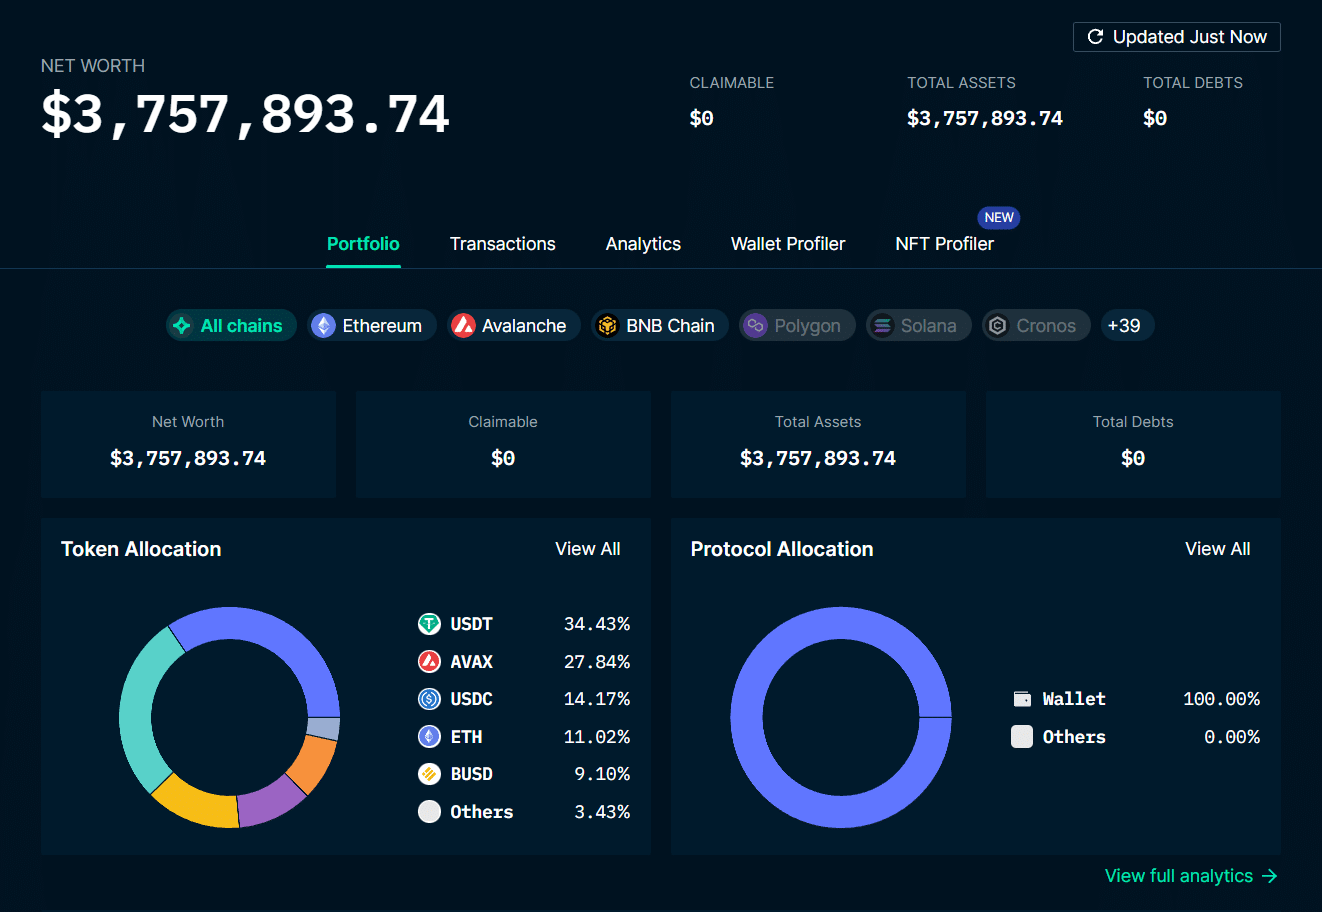This screenshot has width=1322, height=912.
Task: Click the BUSD token icon
Action: [x=429, y=774]
